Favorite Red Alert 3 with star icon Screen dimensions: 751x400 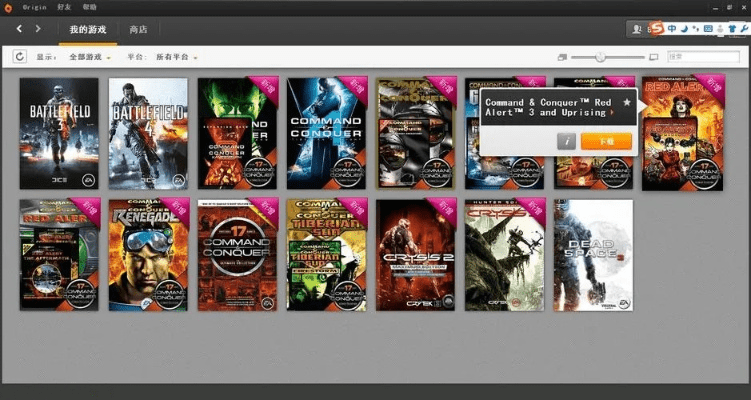pos(627,102)
